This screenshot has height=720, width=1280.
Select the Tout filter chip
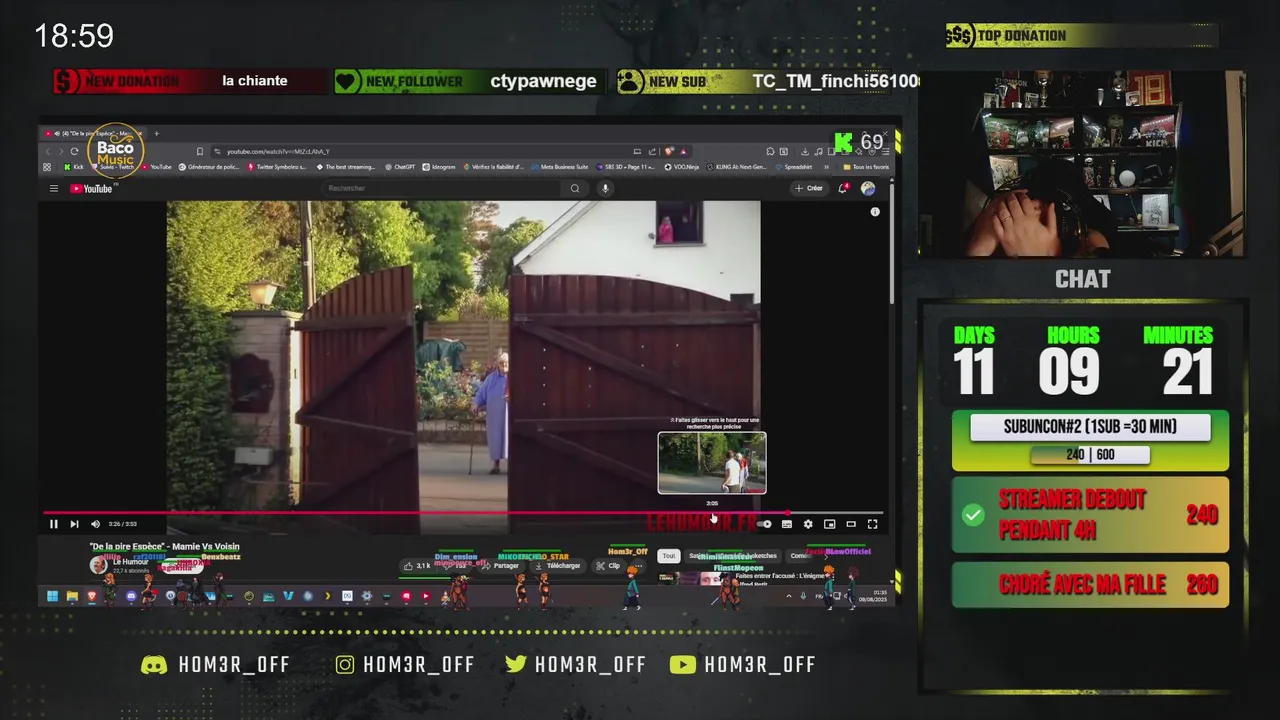pos(669,556)
